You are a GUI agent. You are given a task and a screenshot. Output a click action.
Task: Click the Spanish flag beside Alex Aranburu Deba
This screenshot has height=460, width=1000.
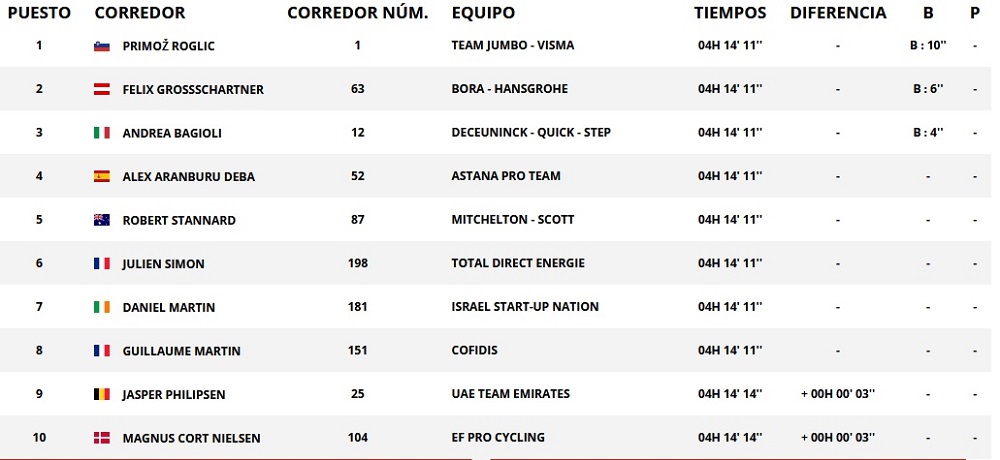[x=101, y=176]
